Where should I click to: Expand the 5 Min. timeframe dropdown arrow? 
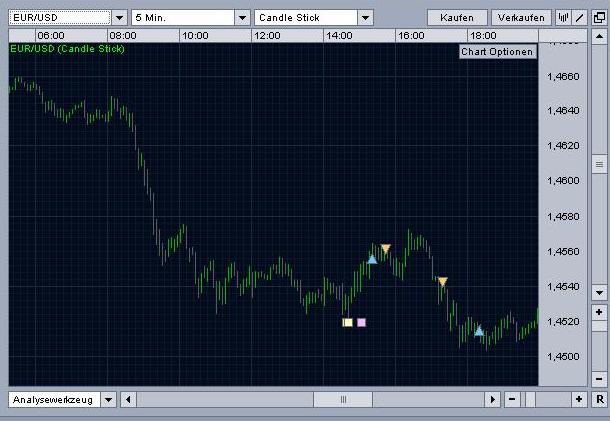242,18
